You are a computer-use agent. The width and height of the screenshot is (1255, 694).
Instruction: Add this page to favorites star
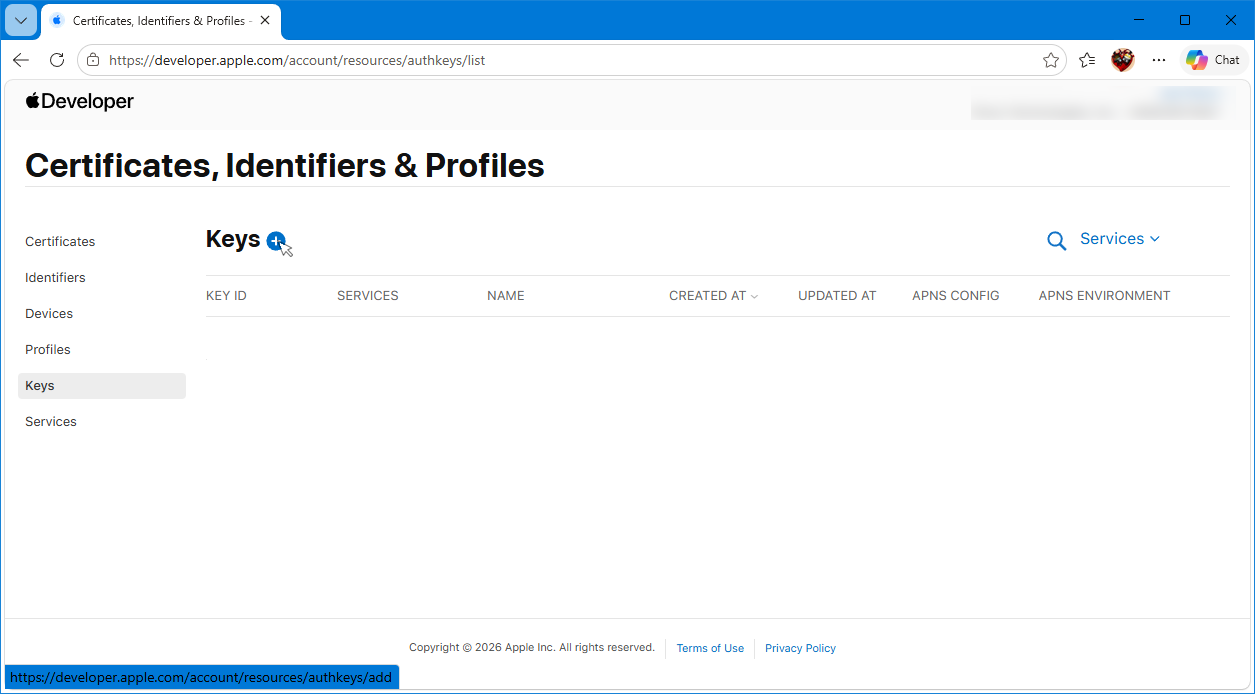[x=1051, y=60]
